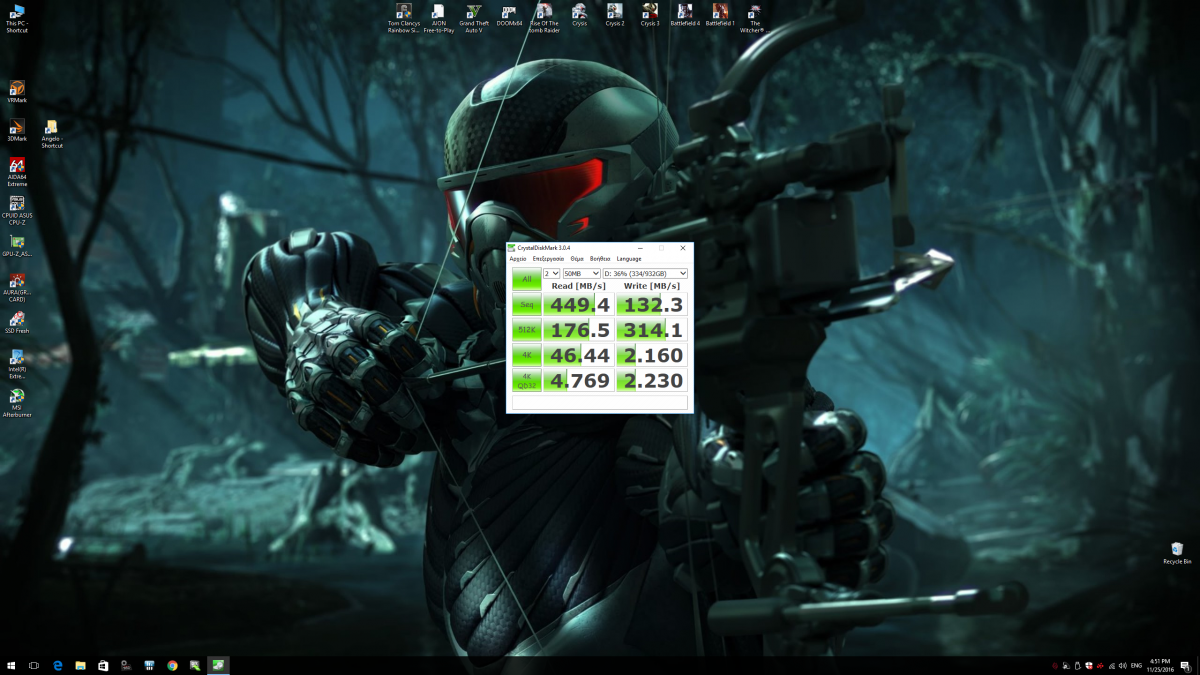The width and height of the screenshot is (1200, 675).
Task: Select the AURA graphics card icon
Action: (x=17, y=288)
